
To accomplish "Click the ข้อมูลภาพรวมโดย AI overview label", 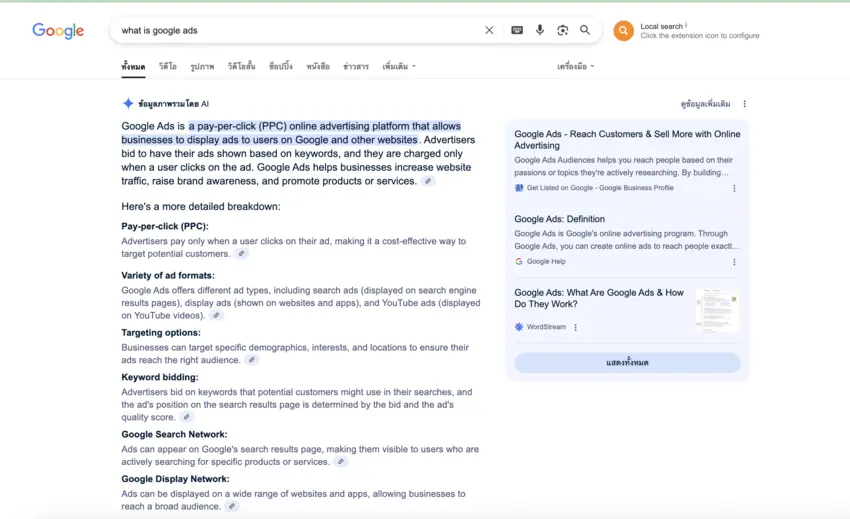I will (173, 104).
